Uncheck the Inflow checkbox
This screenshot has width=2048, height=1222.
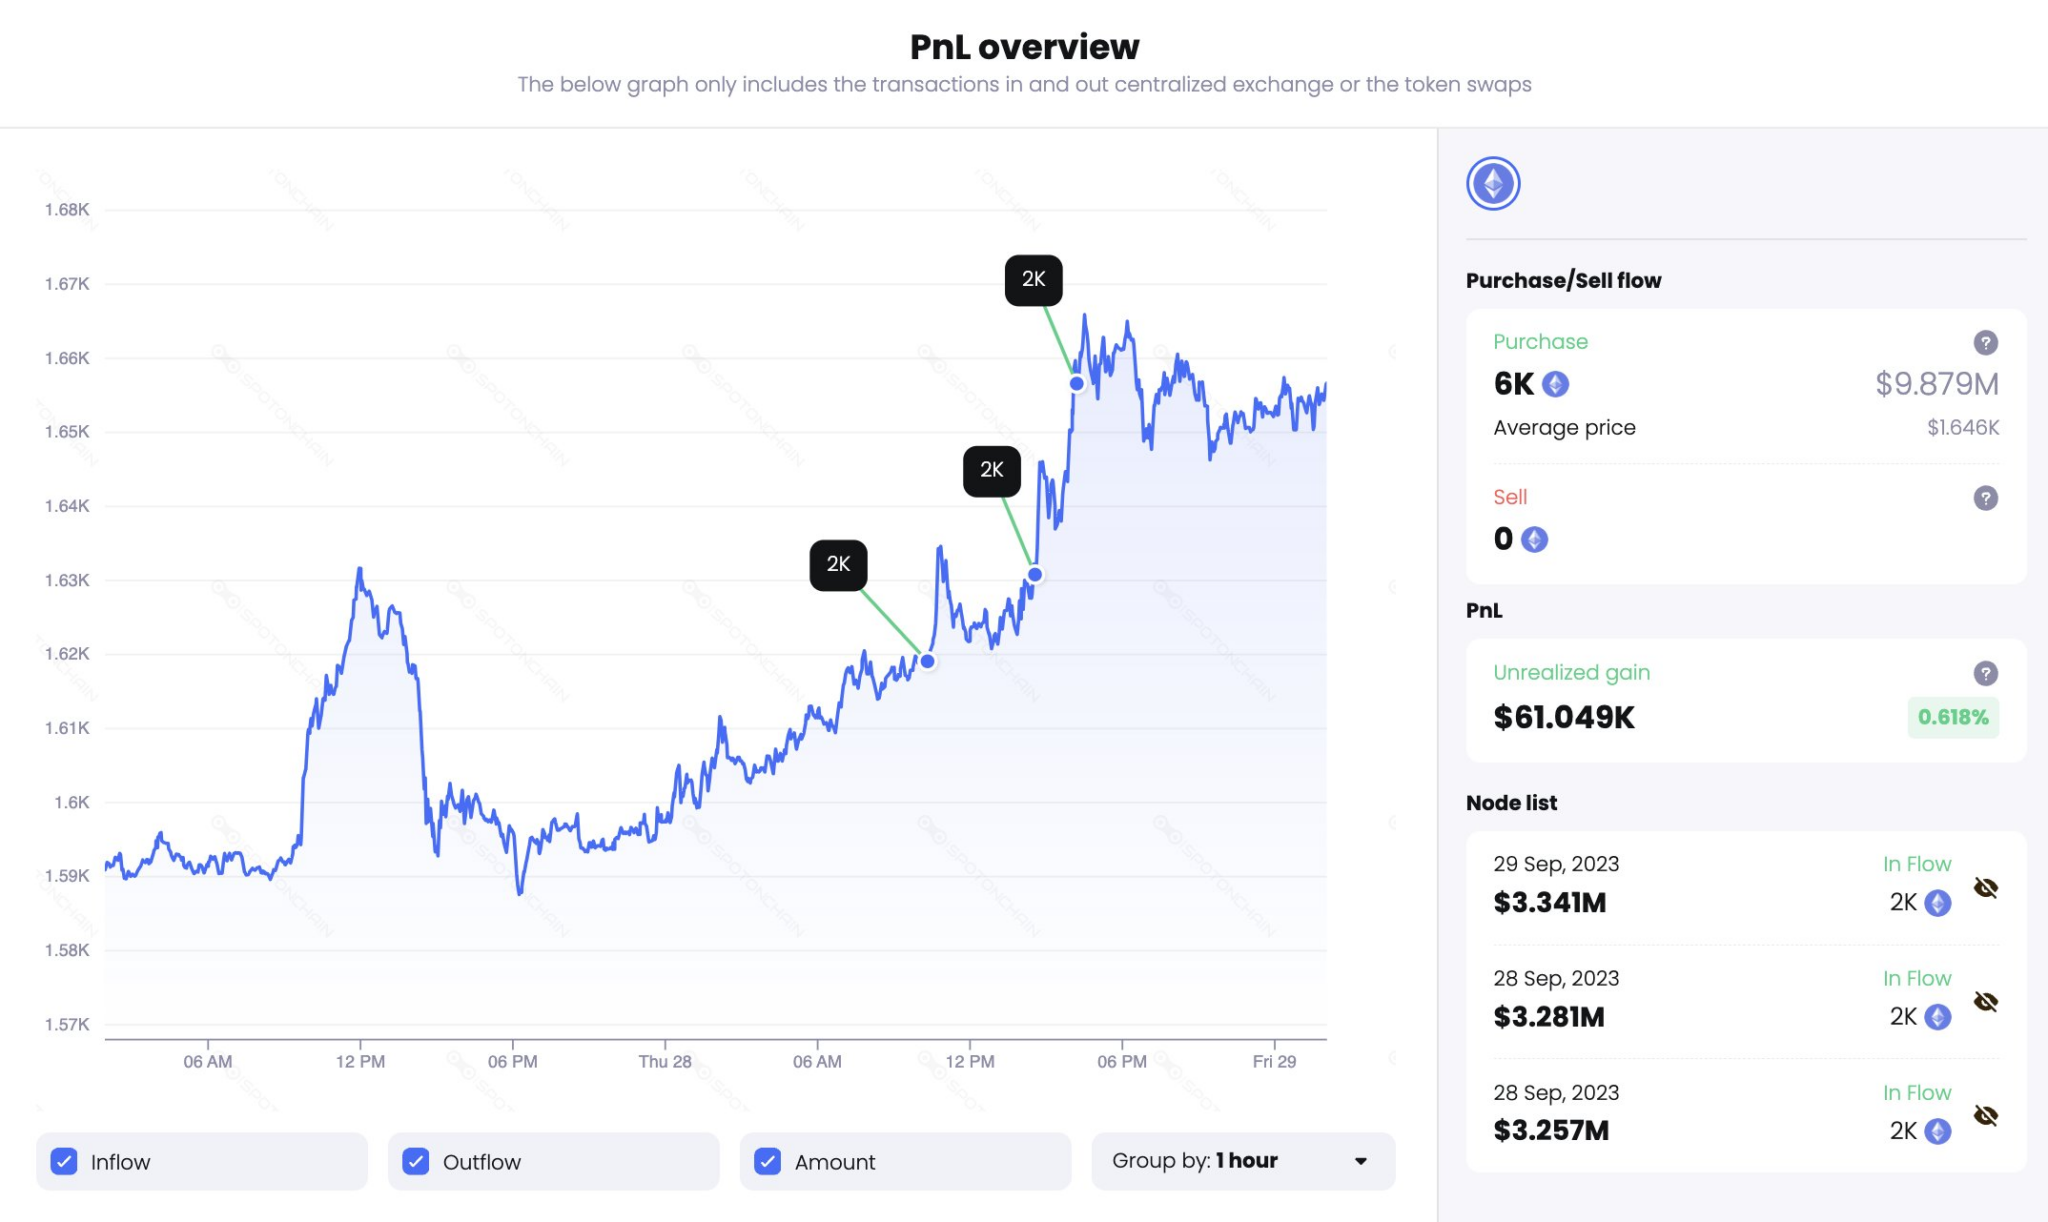pyautogui.click(x=64, y=1161)
